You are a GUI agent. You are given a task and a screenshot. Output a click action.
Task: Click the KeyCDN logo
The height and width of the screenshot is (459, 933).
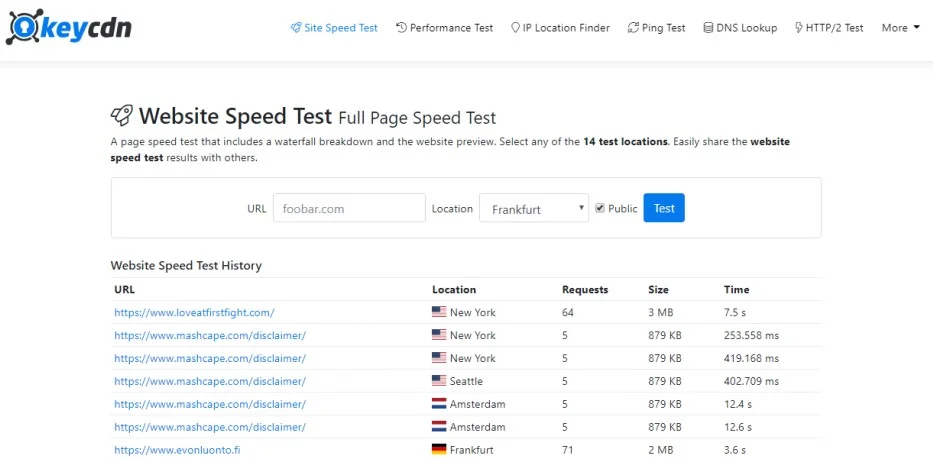coord(68,27)
